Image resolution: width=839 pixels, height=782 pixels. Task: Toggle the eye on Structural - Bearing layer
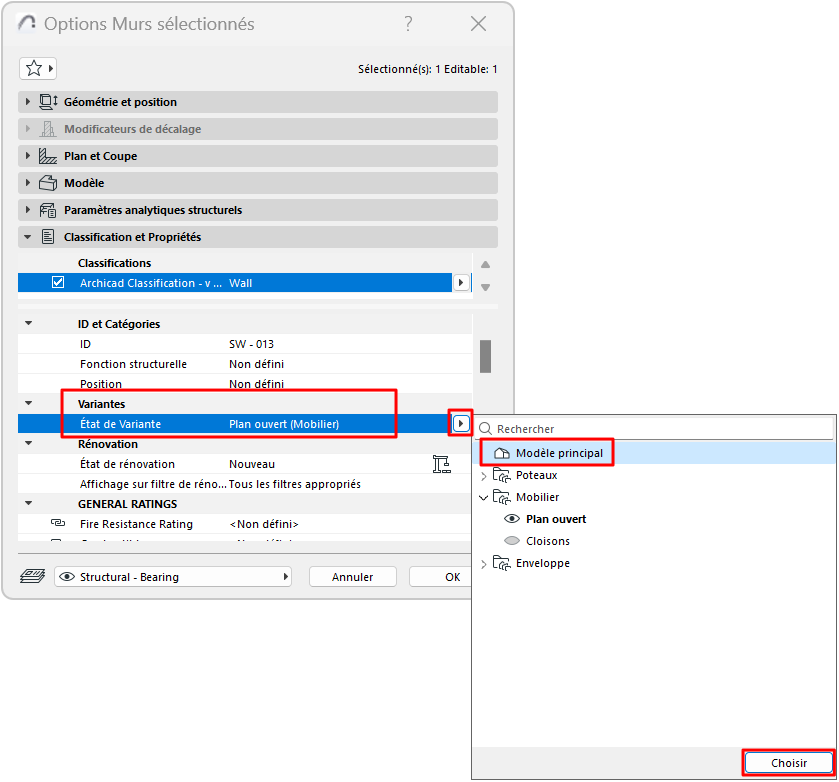pos(67,576)
